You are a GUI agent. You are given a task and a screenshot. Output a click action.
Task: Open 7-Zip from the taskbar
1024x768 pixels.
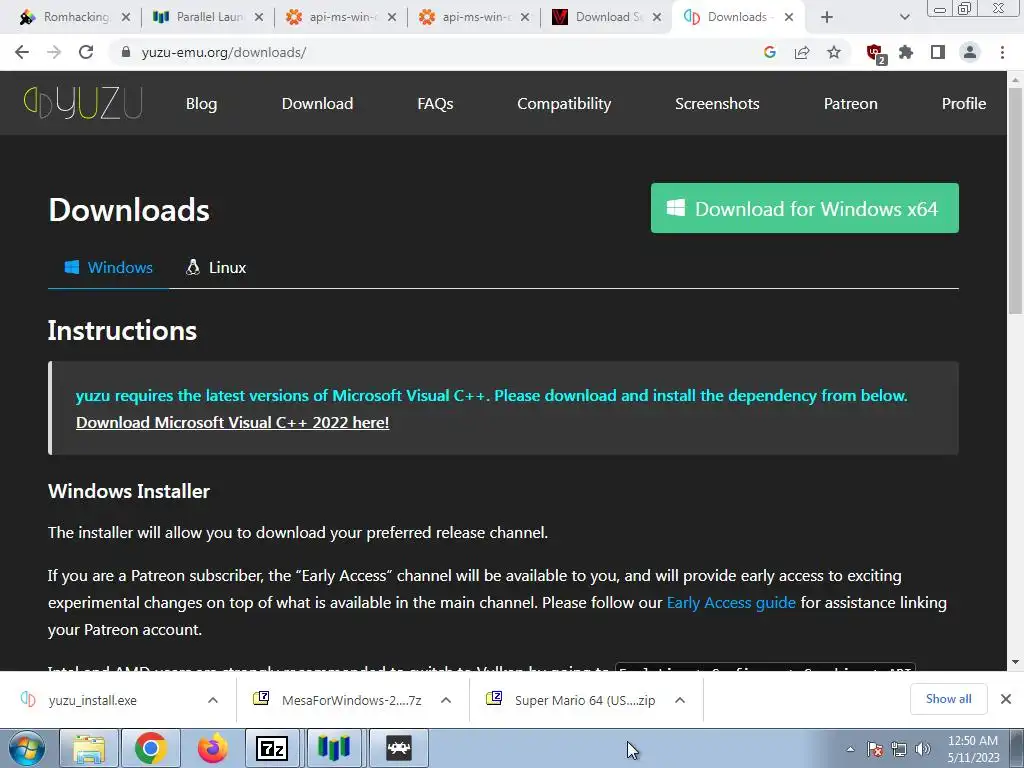[x=272, y=748]
